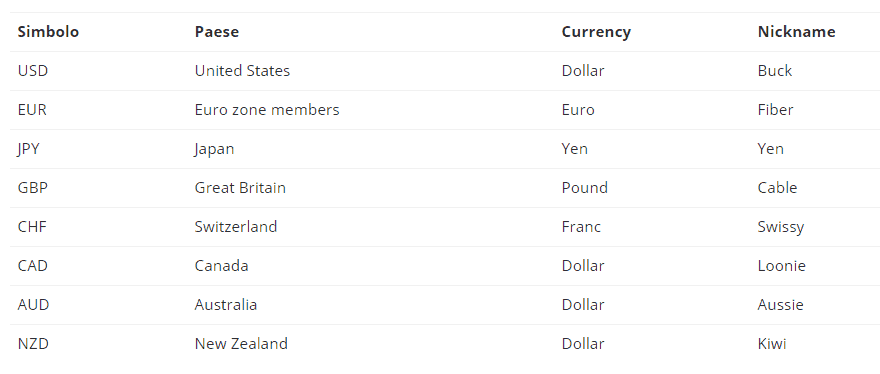This screenshot has height=374, width=880.
Task: Select the CAD symbol cell
Action: (33, 266)
